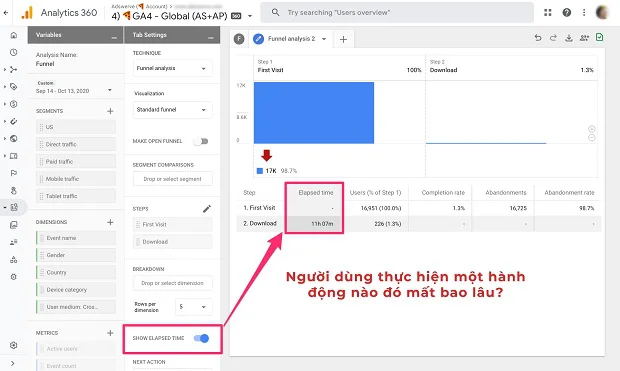Select the Paid traffic segment

tap(76, 161)
